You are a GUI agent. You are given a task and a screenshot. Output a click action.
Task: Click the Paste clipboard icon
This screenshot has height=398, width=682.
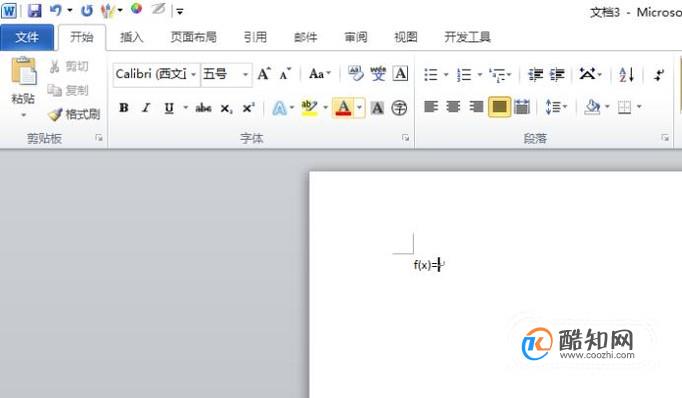[23, 72]
